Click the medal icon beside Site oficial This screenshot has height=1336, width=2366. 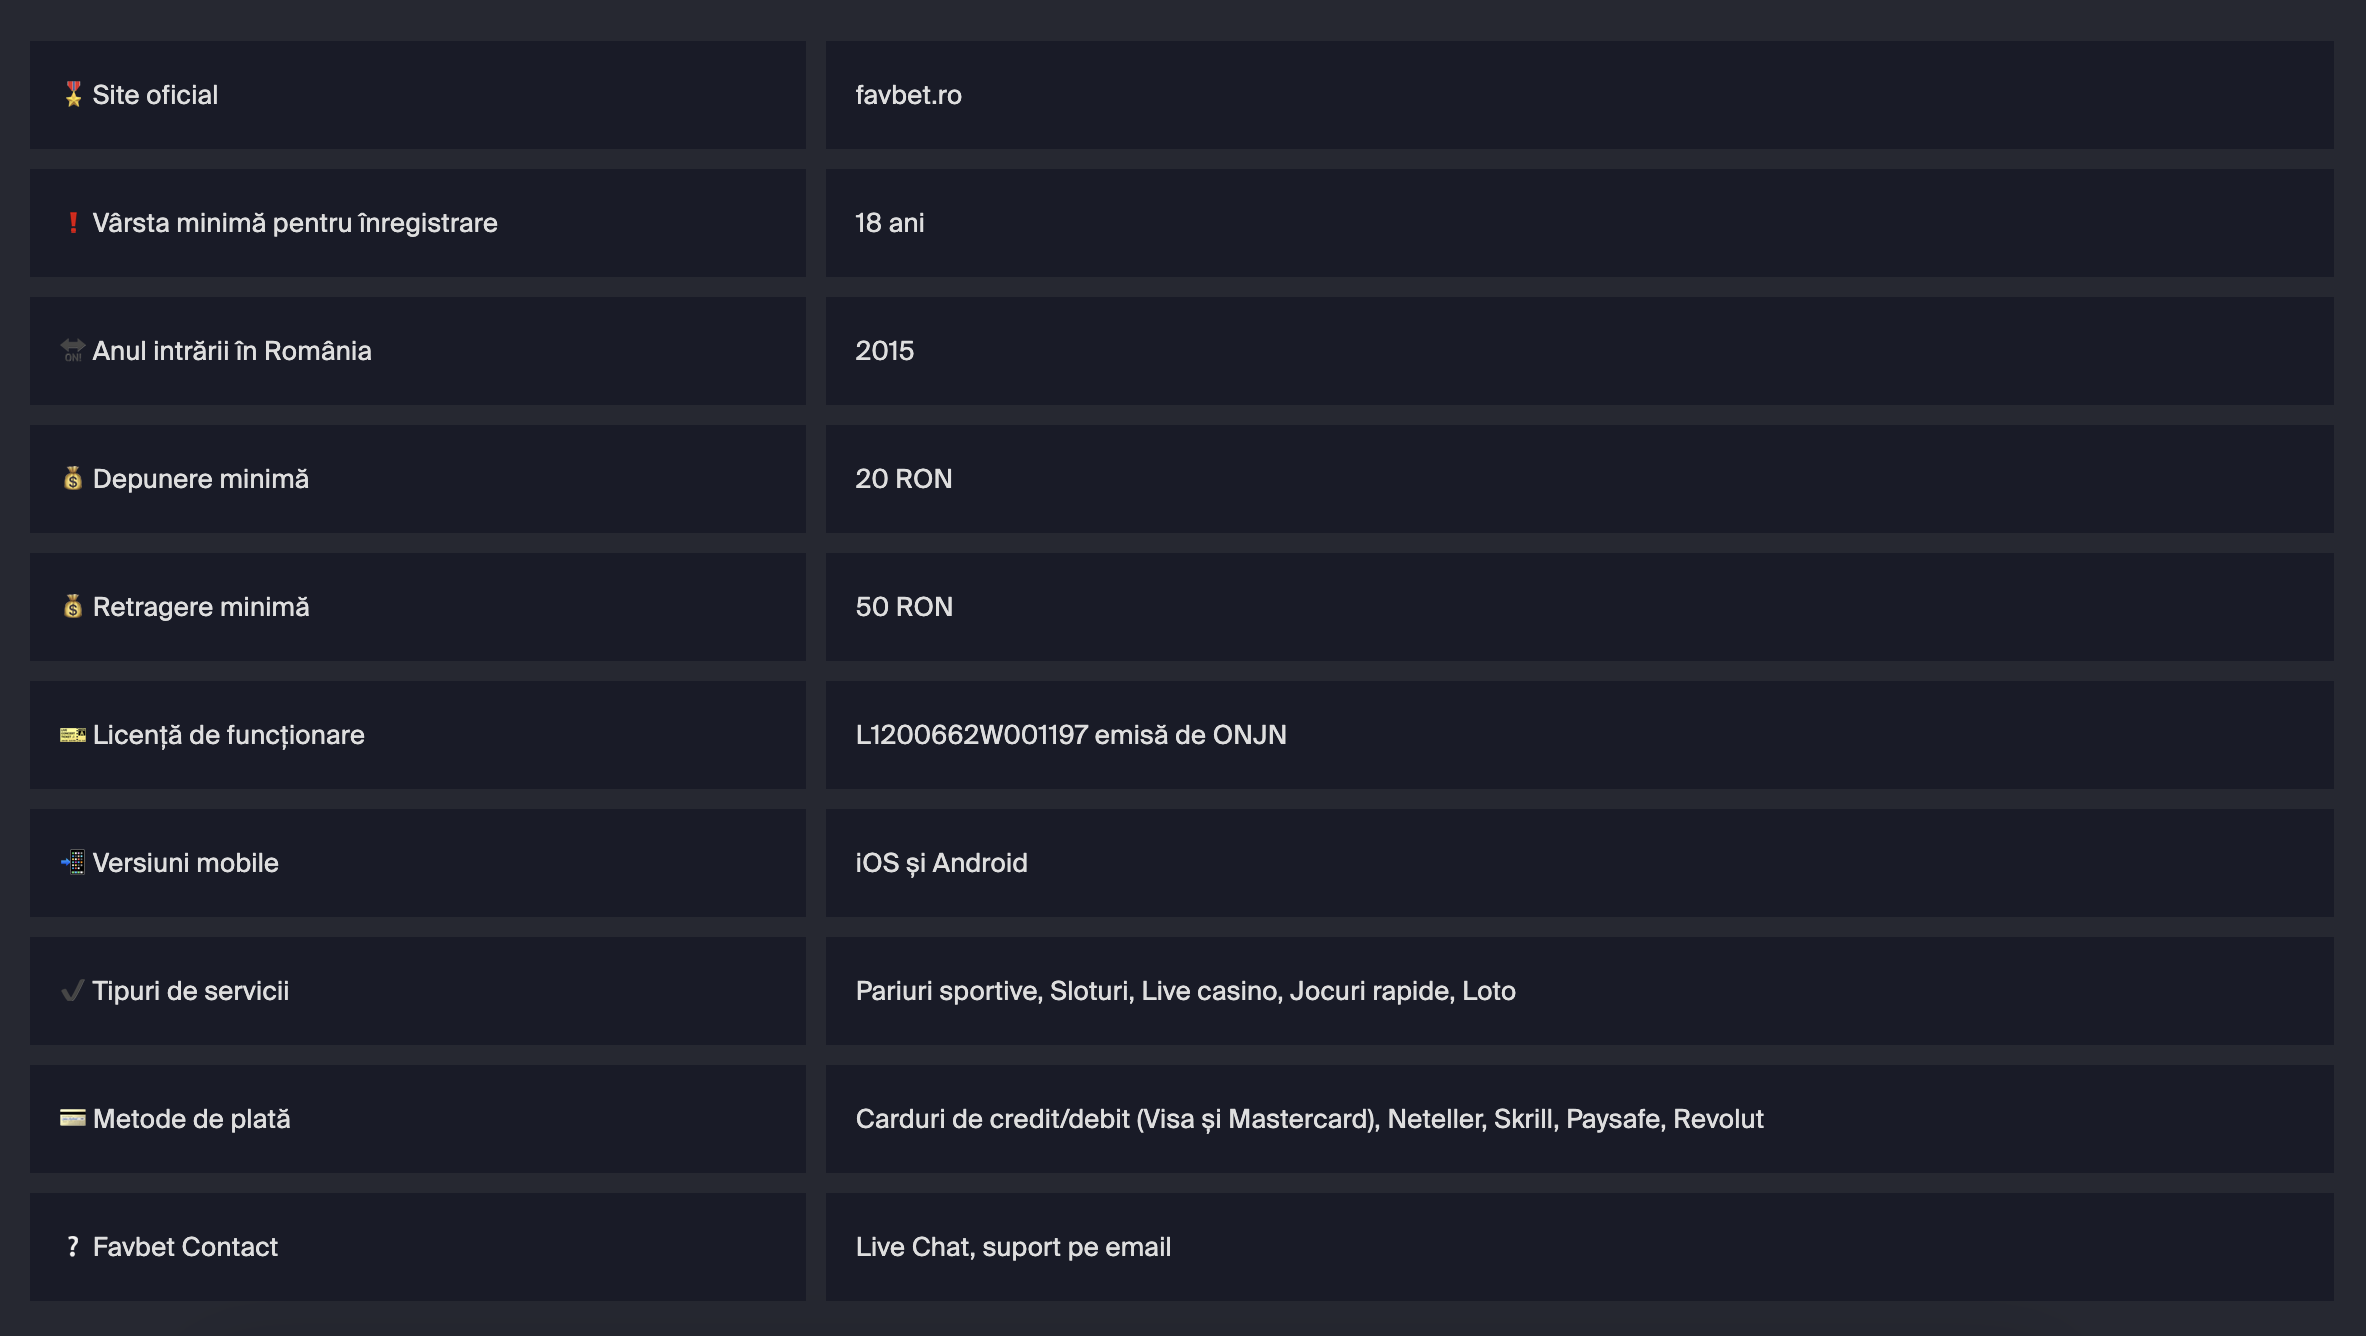click(73, 95)
